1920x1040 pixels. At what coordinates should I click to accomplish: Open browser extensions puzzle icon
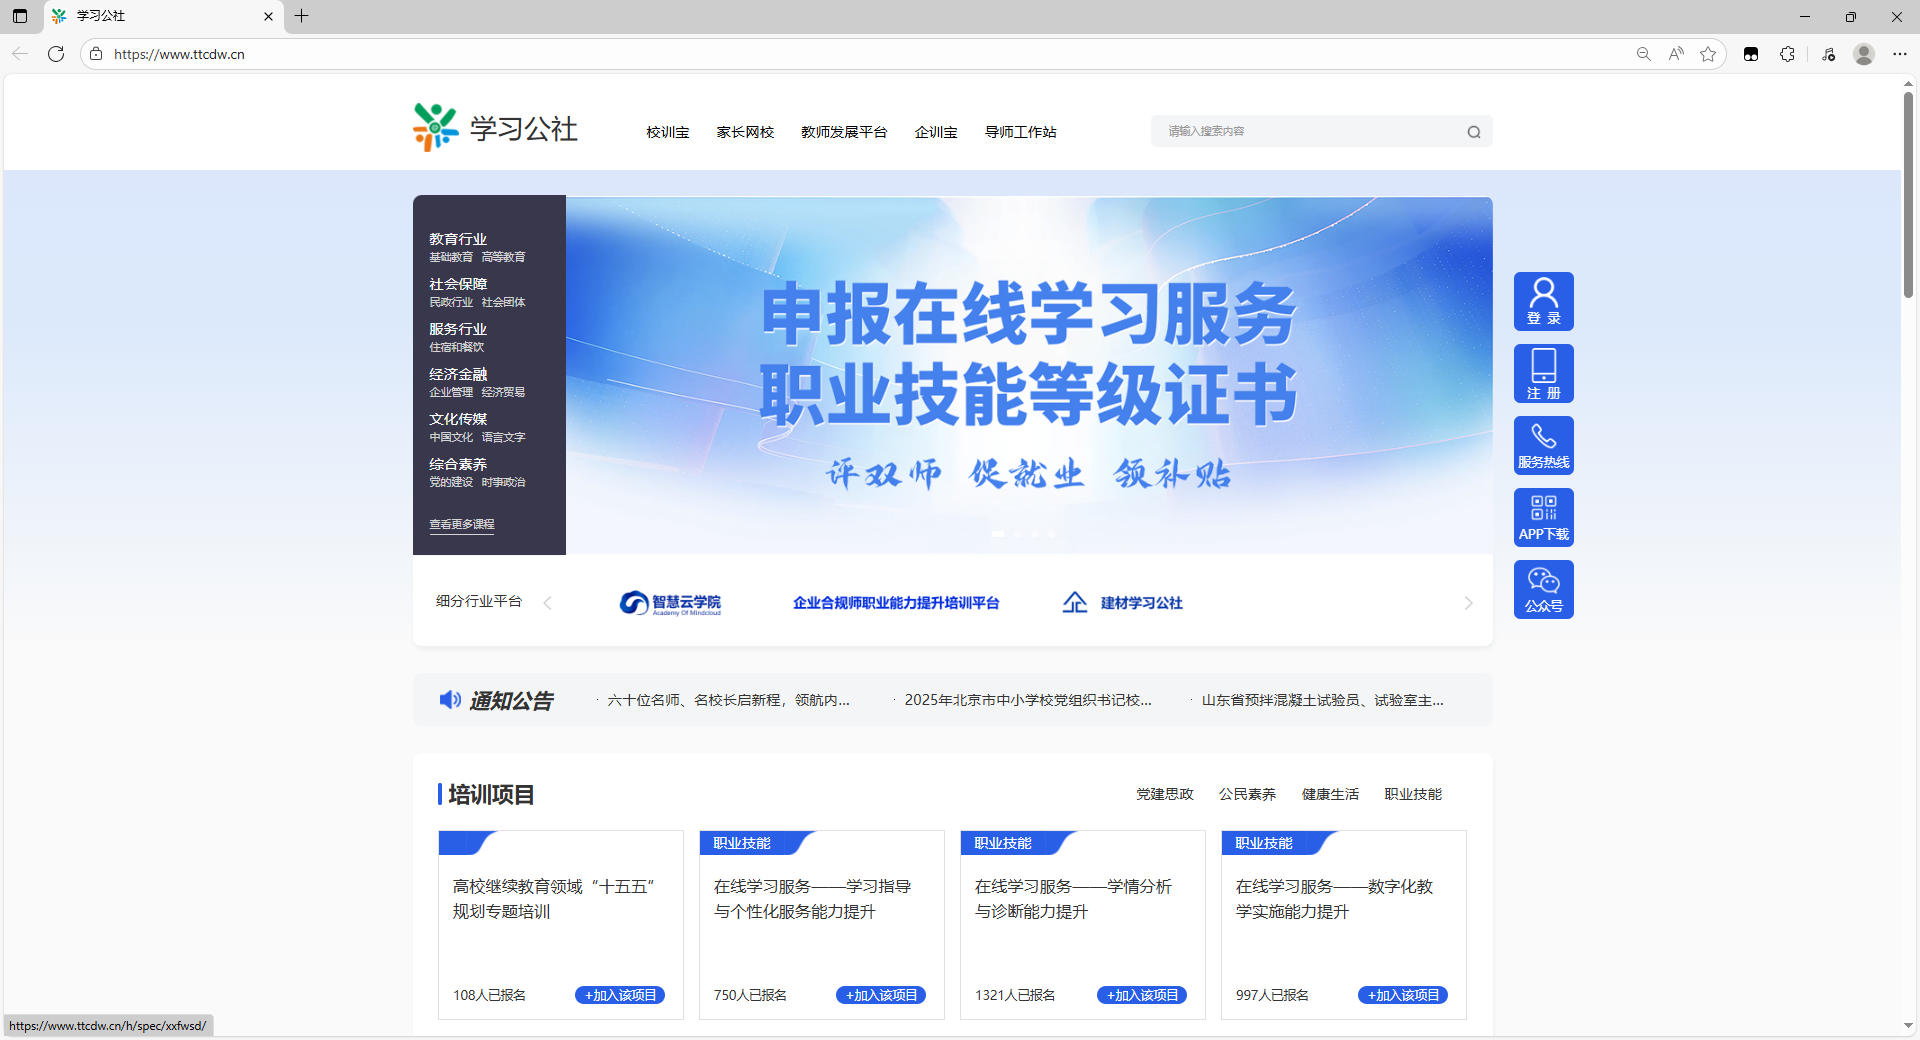point(1787,54)
